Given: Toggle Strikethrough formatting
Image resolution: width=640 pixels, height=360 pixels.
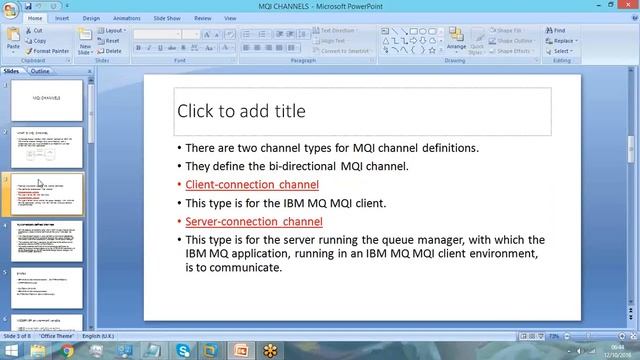Looking at the screenshot, I should point(172,48).
